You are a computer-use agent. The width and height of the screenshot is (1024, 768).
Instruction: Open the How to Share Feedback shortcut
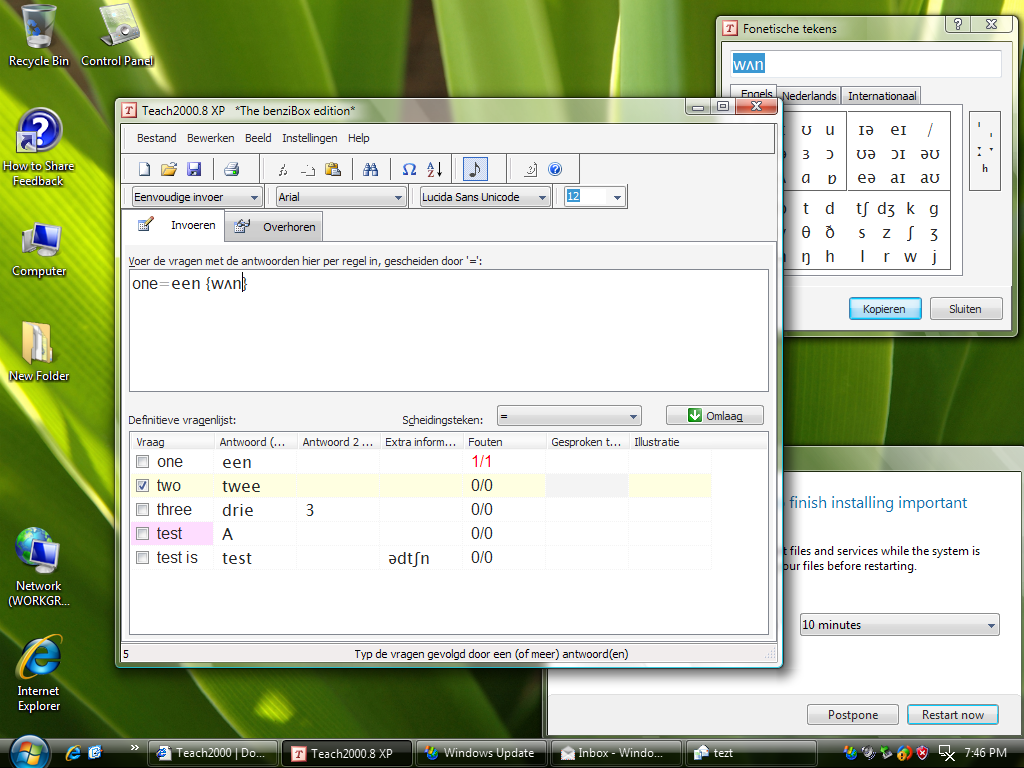tap(39, 149)
